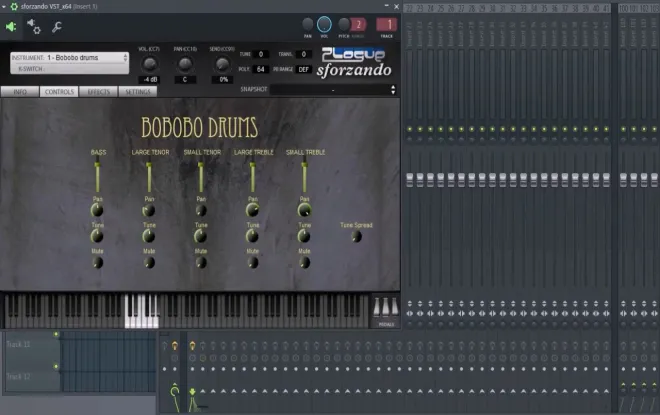This screenshot has height=415, width=660.
Task: Adjust the wrapper PAN knob
Action: tap(308, 24)
